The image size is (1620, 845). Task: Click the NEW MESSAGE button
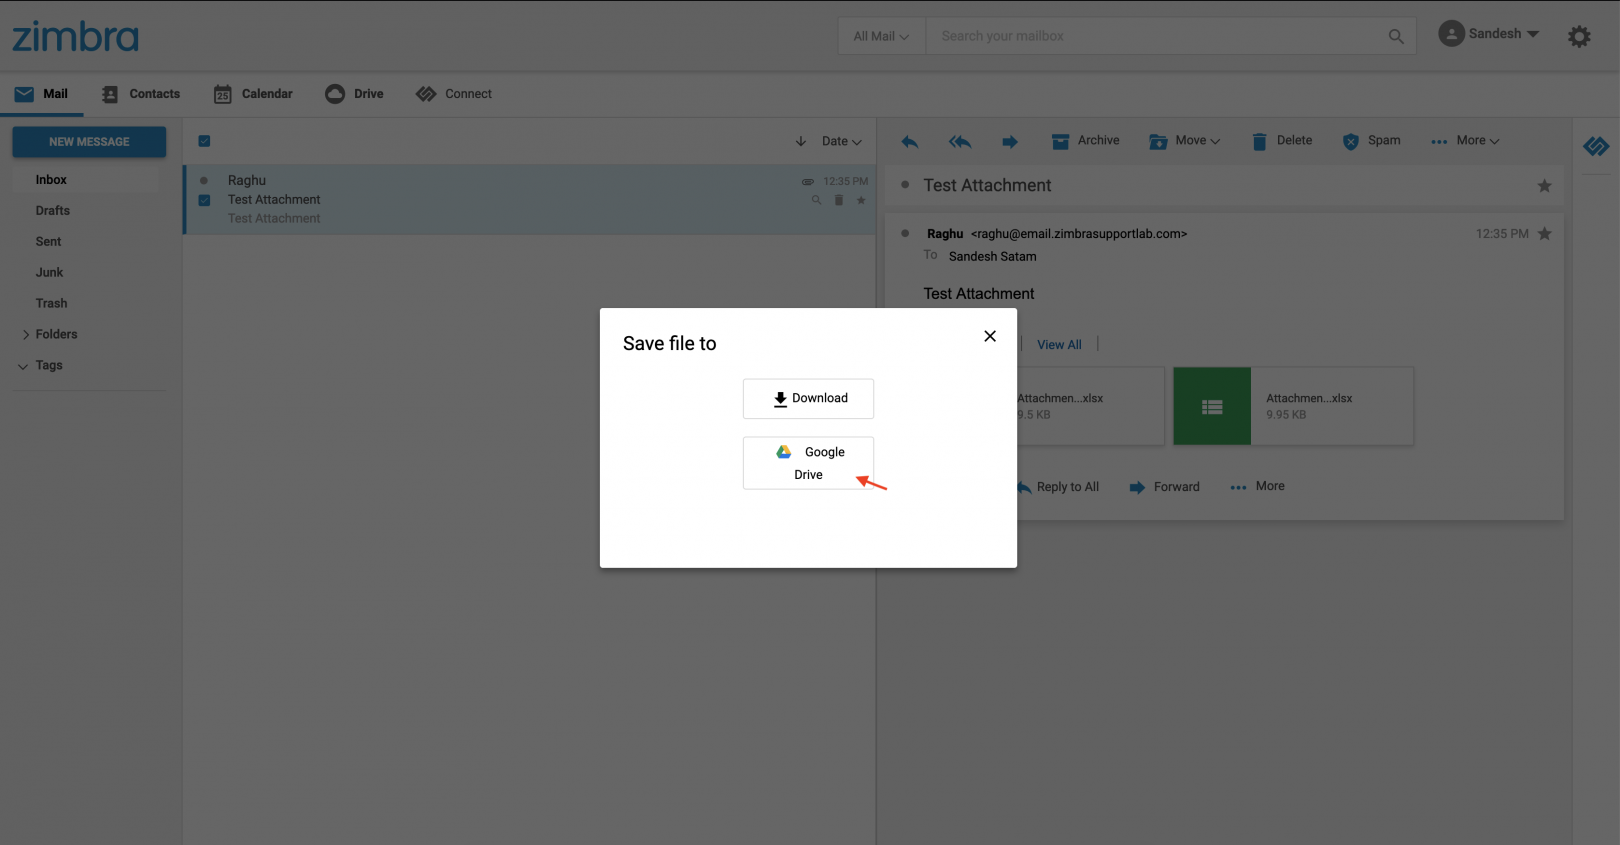89,142
